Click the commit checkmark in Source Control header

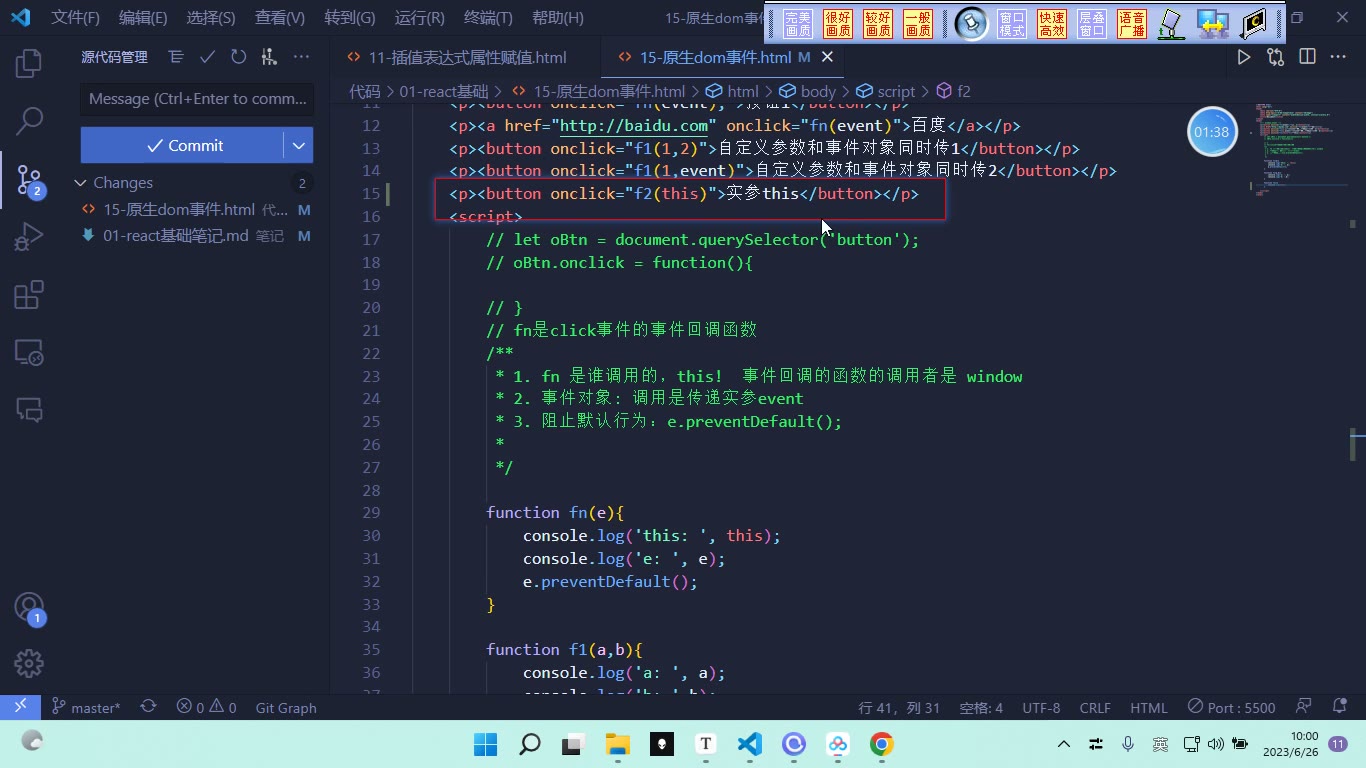[207, 57]
